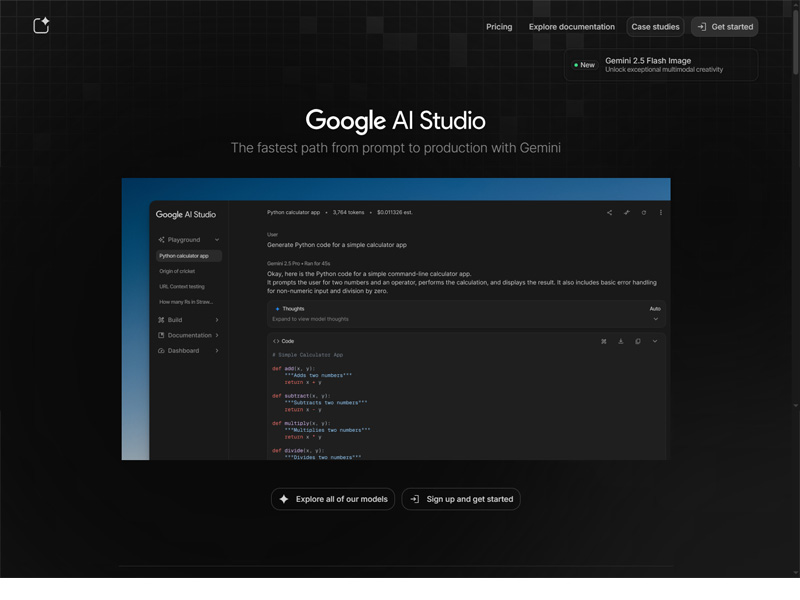Click the copy icon on the Code block
800x600 pixels.
637,341
